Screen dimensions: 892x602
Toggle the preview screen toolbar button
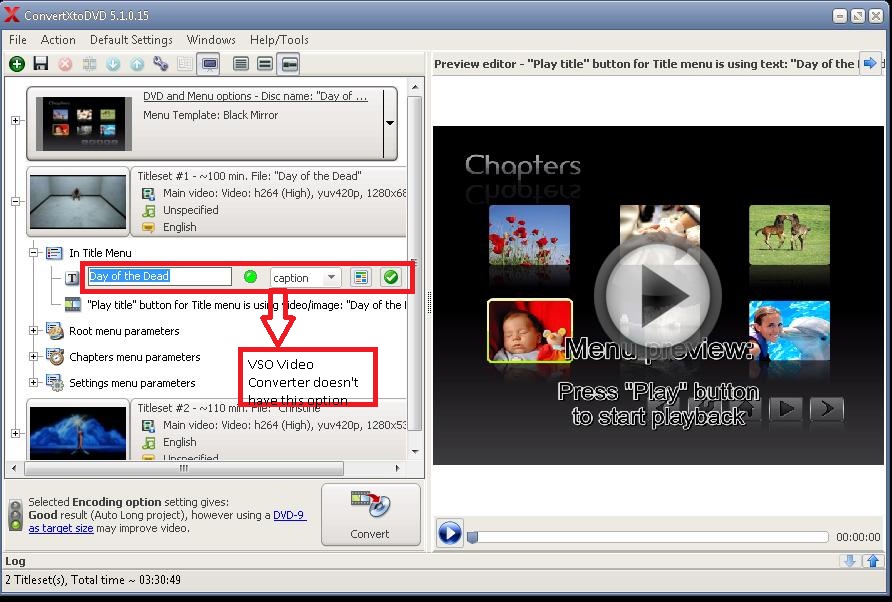(x=209, y=64)
